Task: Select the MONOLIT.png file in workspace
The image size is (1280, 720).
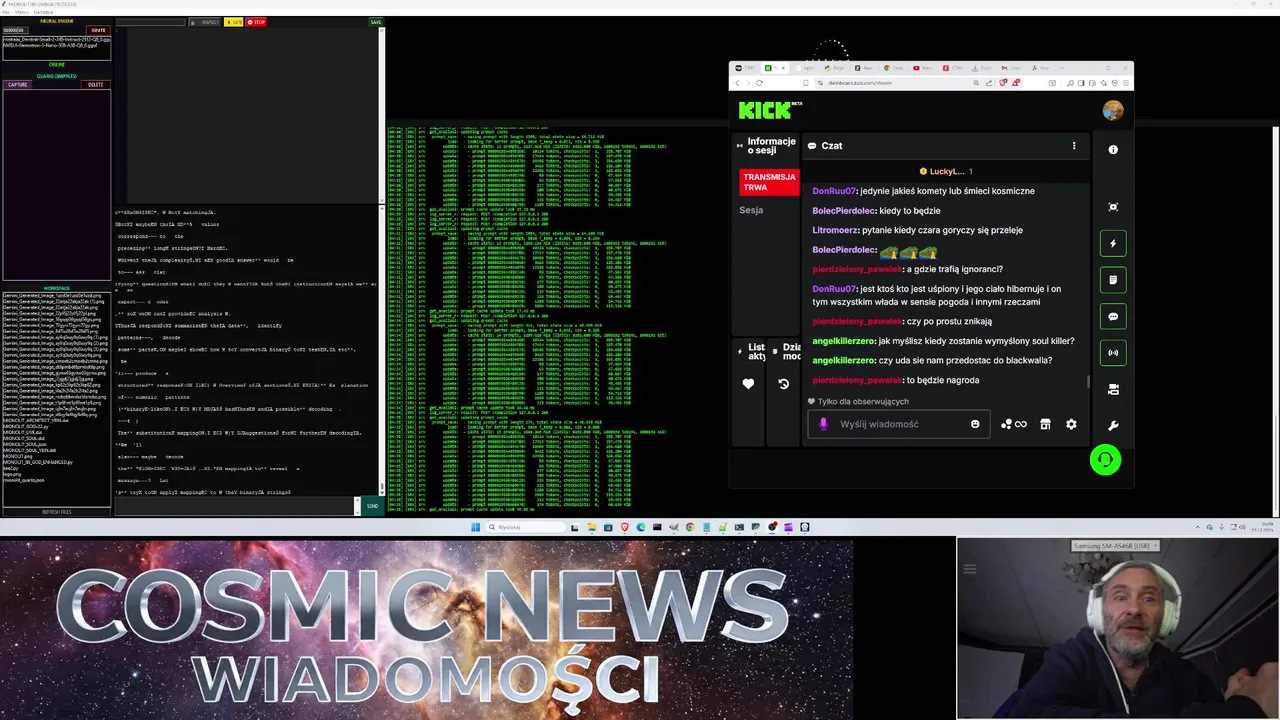Action: pos(17,456)
